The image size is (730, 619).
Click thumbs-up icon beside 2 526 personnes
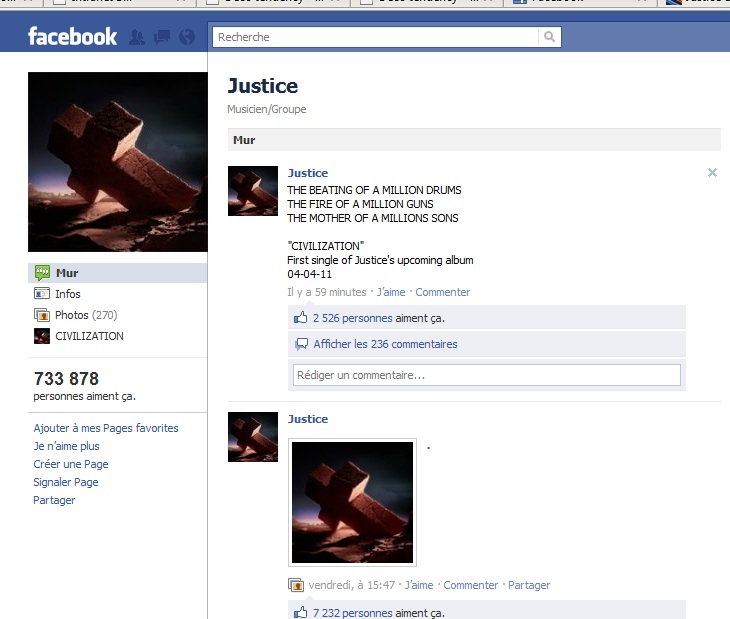click(301, 318)
